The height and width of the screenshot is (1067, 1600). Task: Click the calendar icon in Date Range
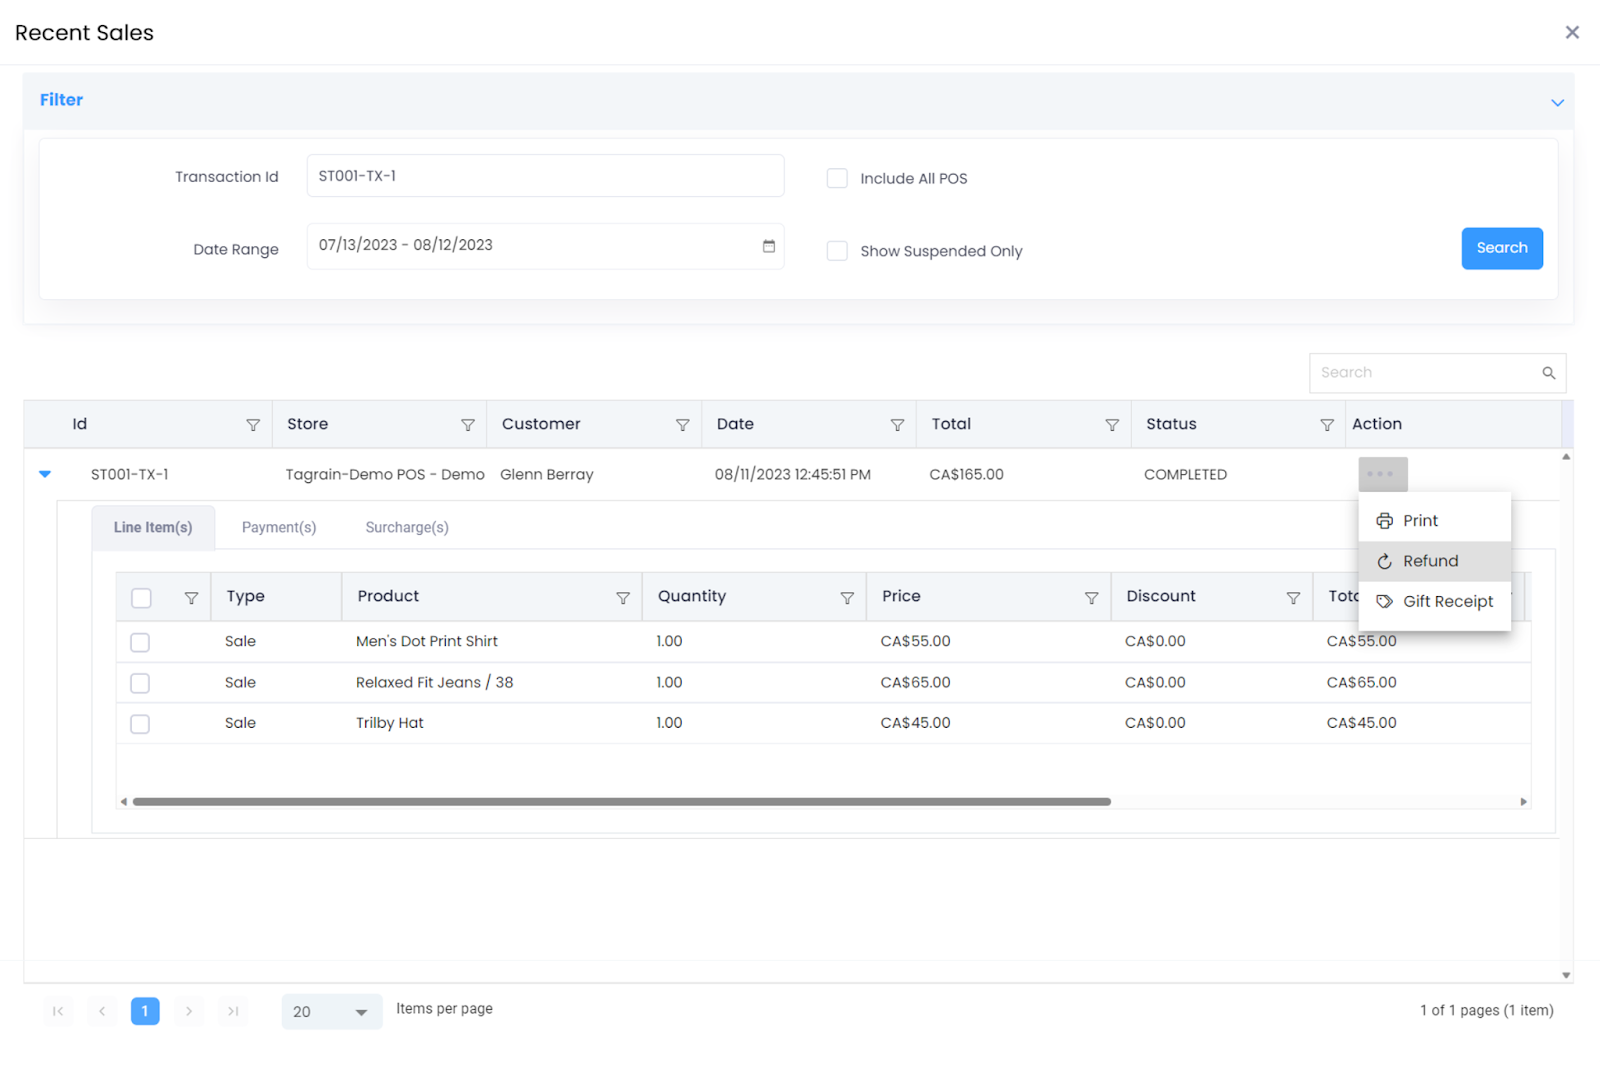pos(768,246)
